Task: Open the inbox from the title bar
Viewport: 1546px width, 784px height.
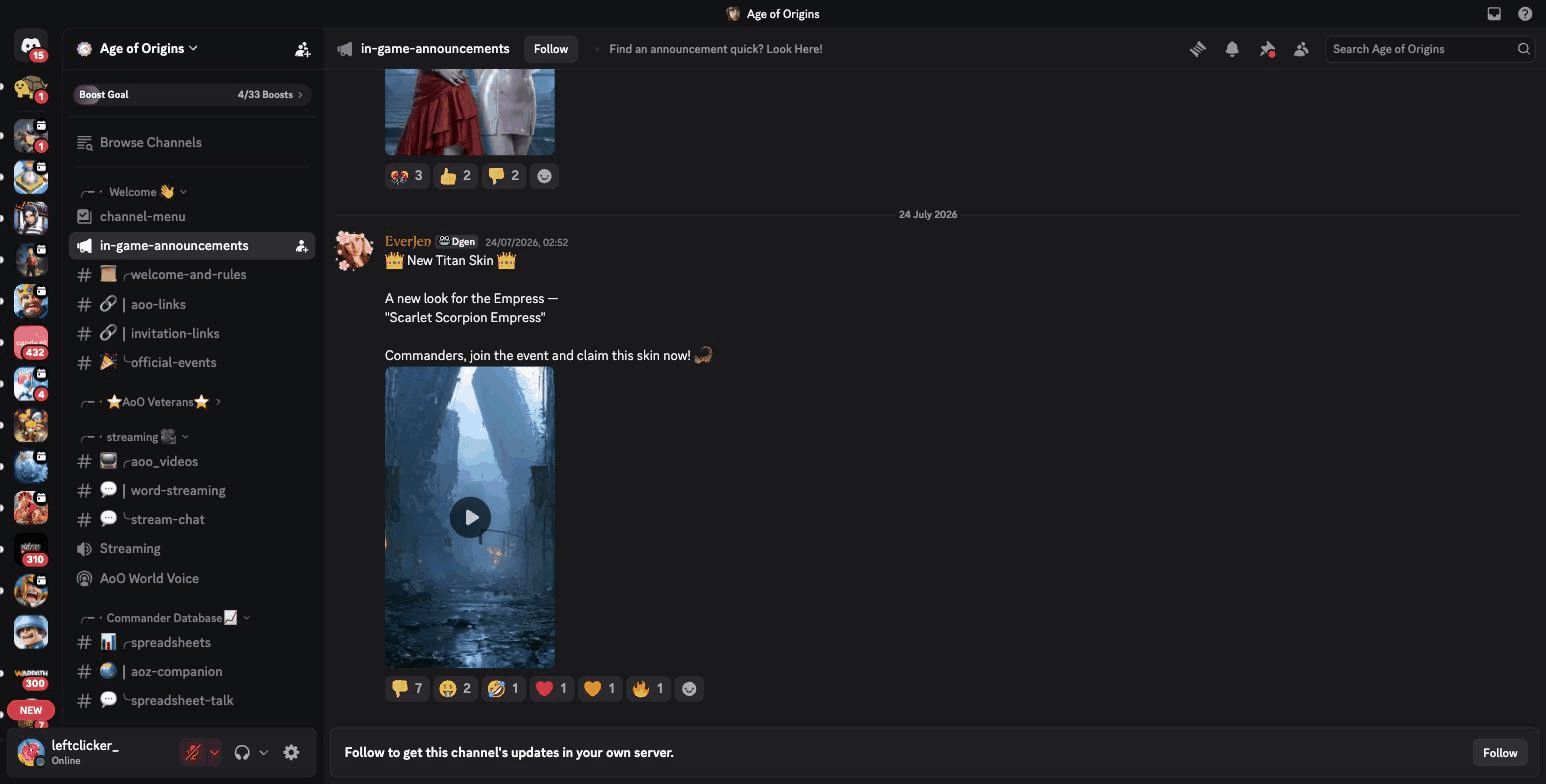Action: tap(1494, 14)
